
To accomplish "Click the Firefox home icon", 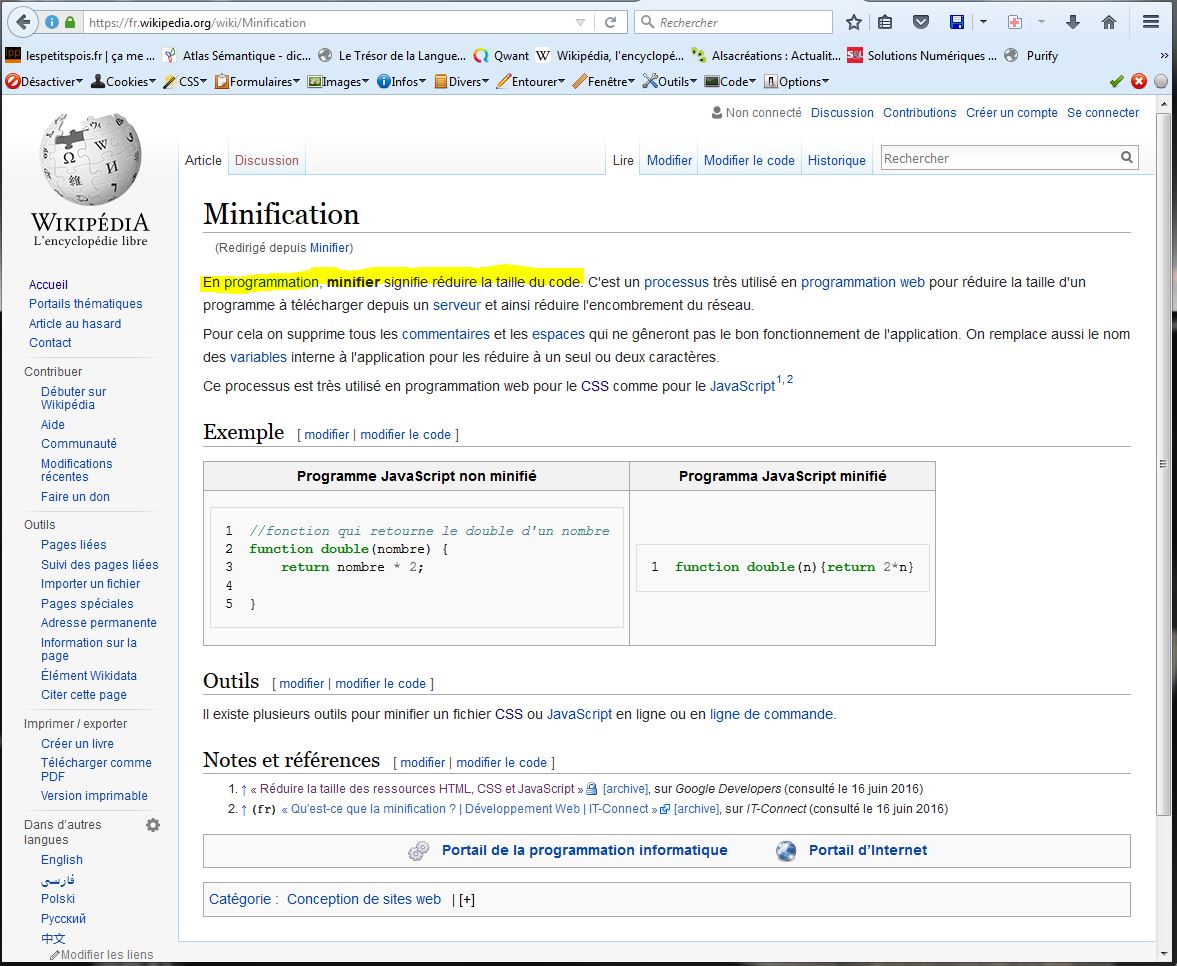I will pyautogui.click(x=1108, y=22).
